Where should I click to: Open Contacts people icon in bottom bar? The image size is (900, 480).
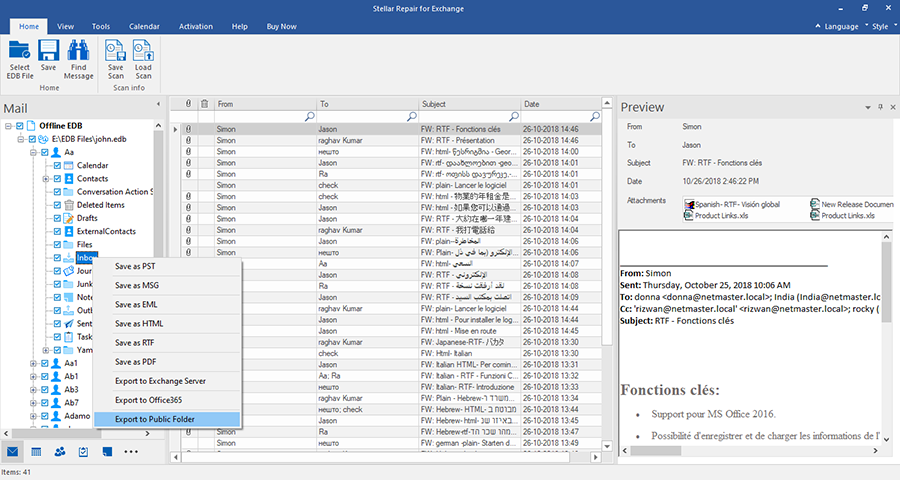pos(60,452)
